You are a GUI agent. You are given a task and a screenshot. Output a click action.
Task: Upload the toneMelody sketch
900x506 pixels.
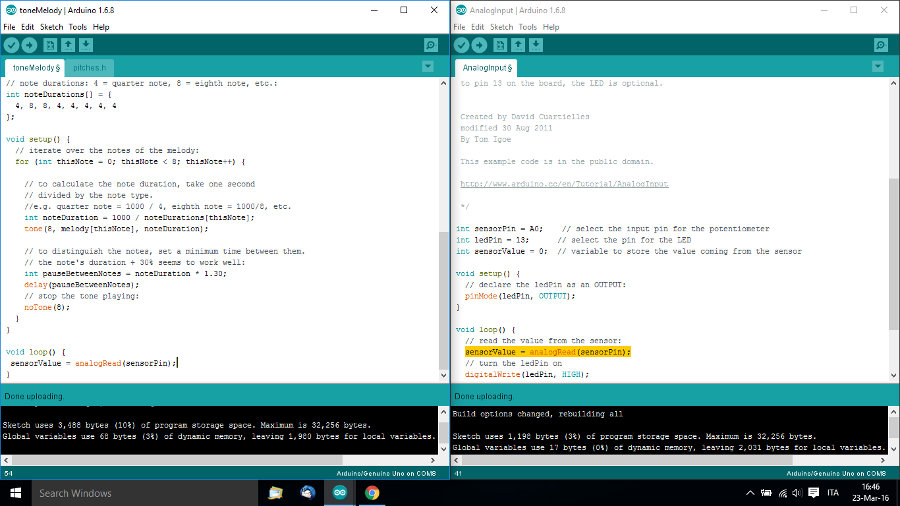(x=29, y=45)
